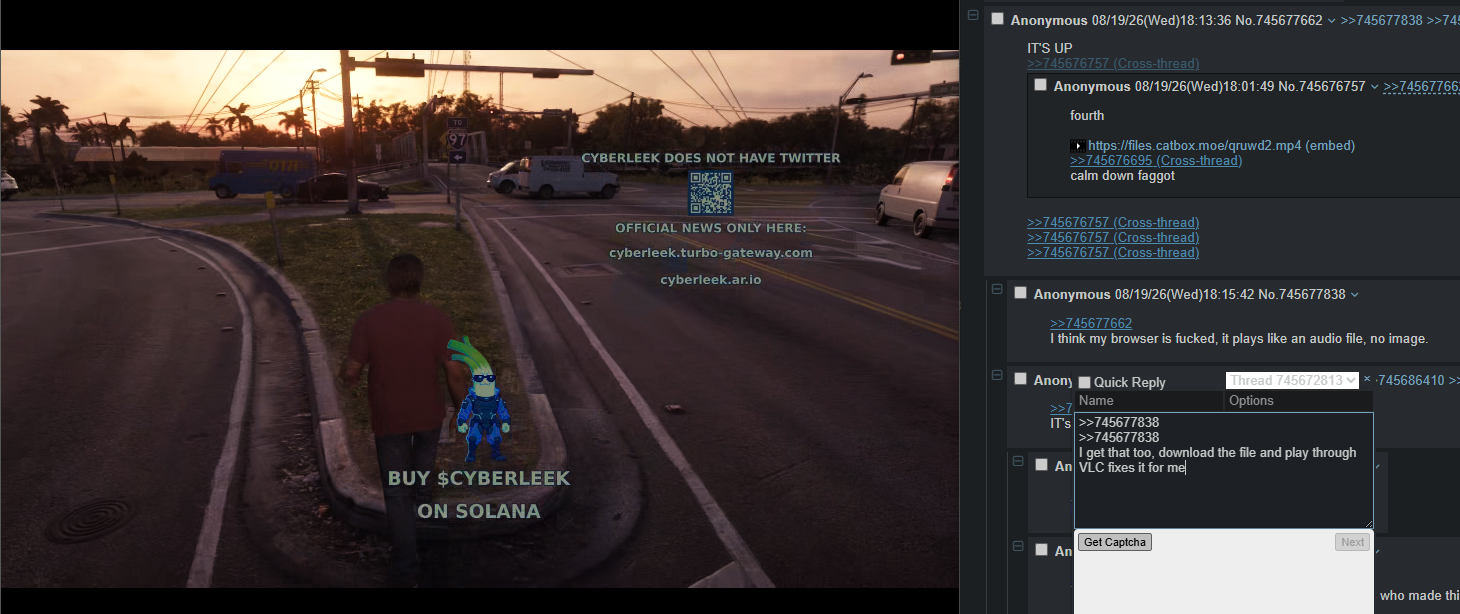Open the >>745677838 backlink in the top post header
The height and width of the screenshot is (614, 1460).
1381,20
